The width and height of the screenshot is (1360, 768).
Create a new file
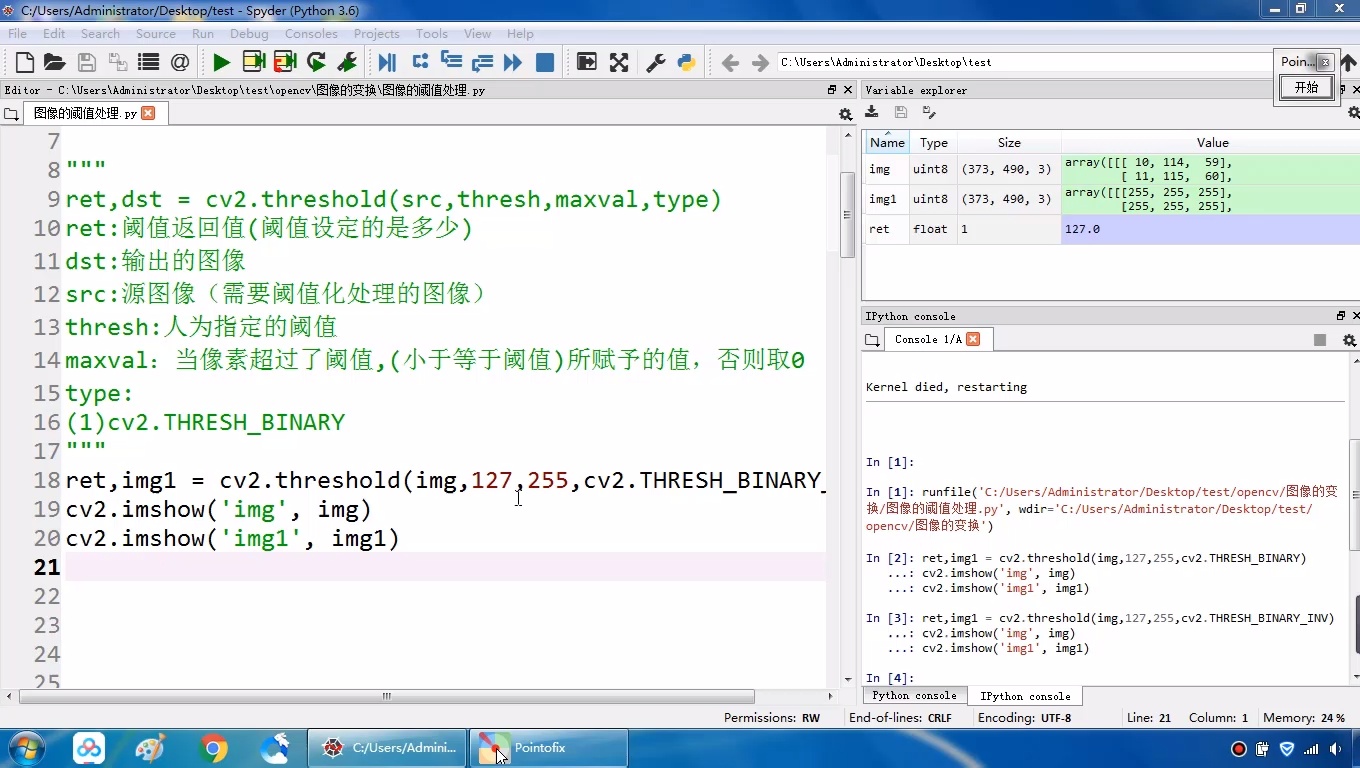click(23, 61)
